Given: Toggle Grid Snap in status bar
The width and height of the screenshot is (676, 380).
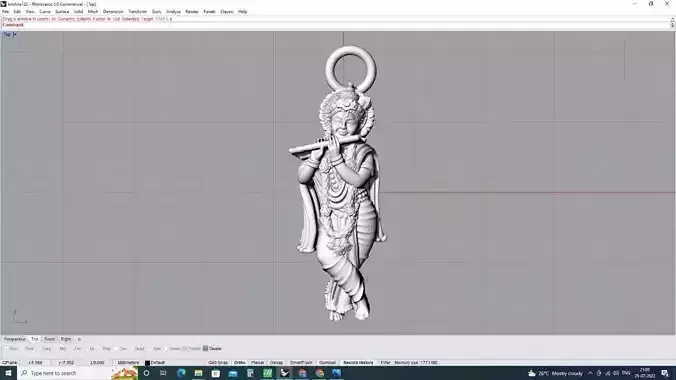Looking at the screenshot, I should [x=218, y=363].
